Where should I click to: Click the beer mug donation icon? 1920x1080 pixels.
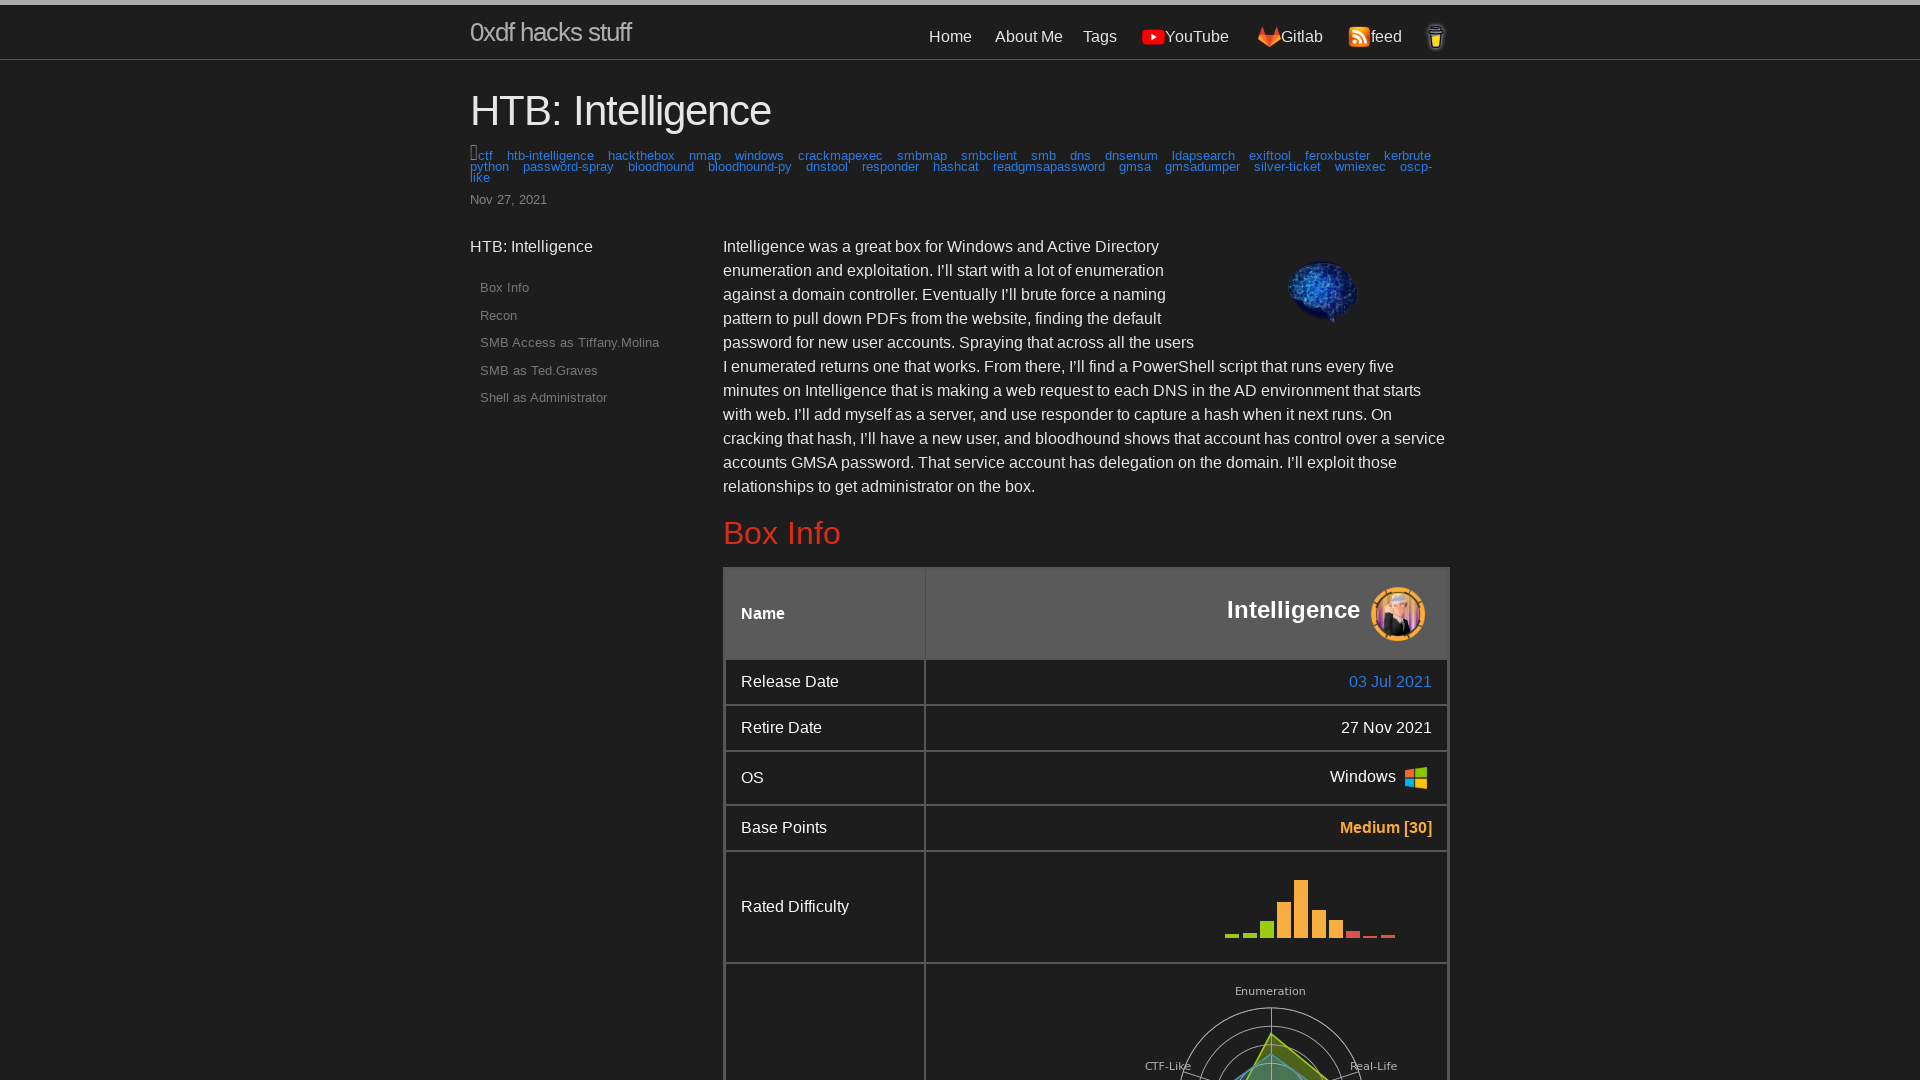(1435, 37)
